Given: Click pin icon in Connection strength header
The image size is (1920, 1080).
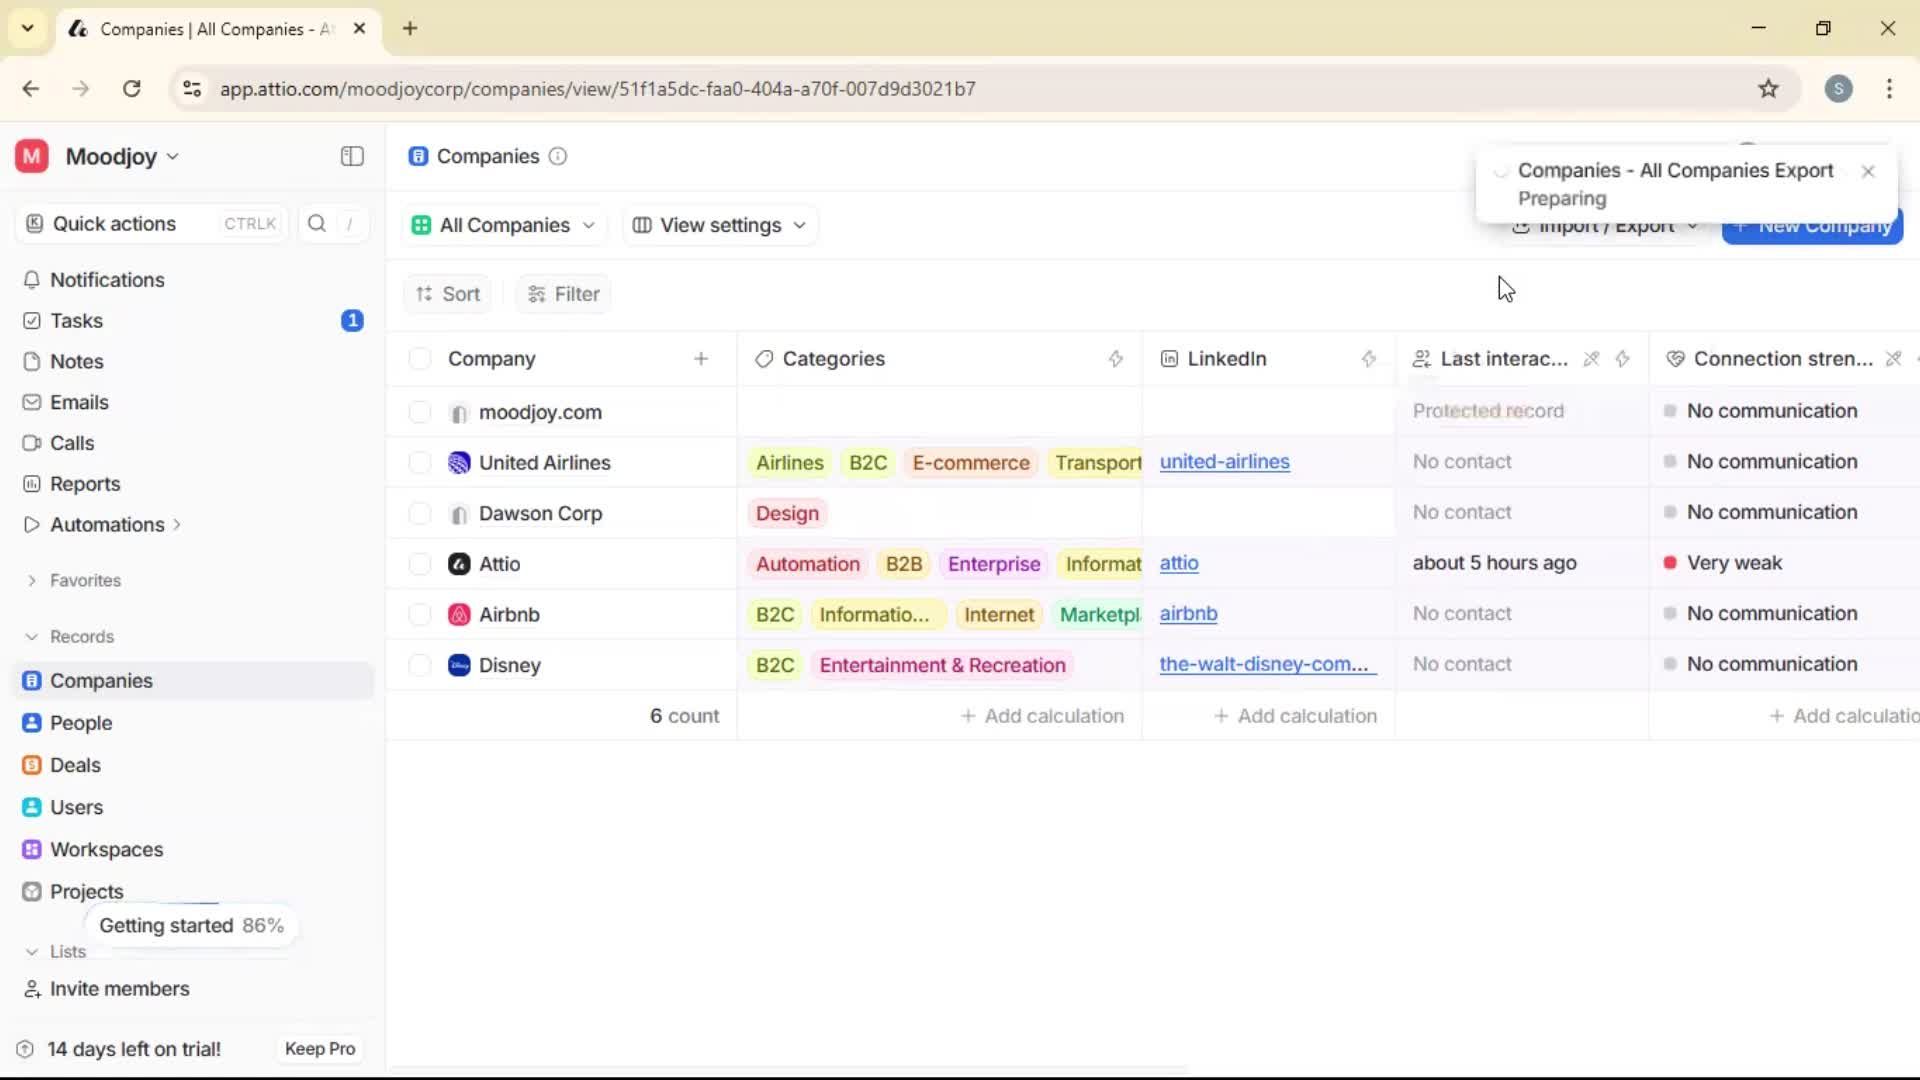Looking at the screenshot, I should coord(1893,358).
